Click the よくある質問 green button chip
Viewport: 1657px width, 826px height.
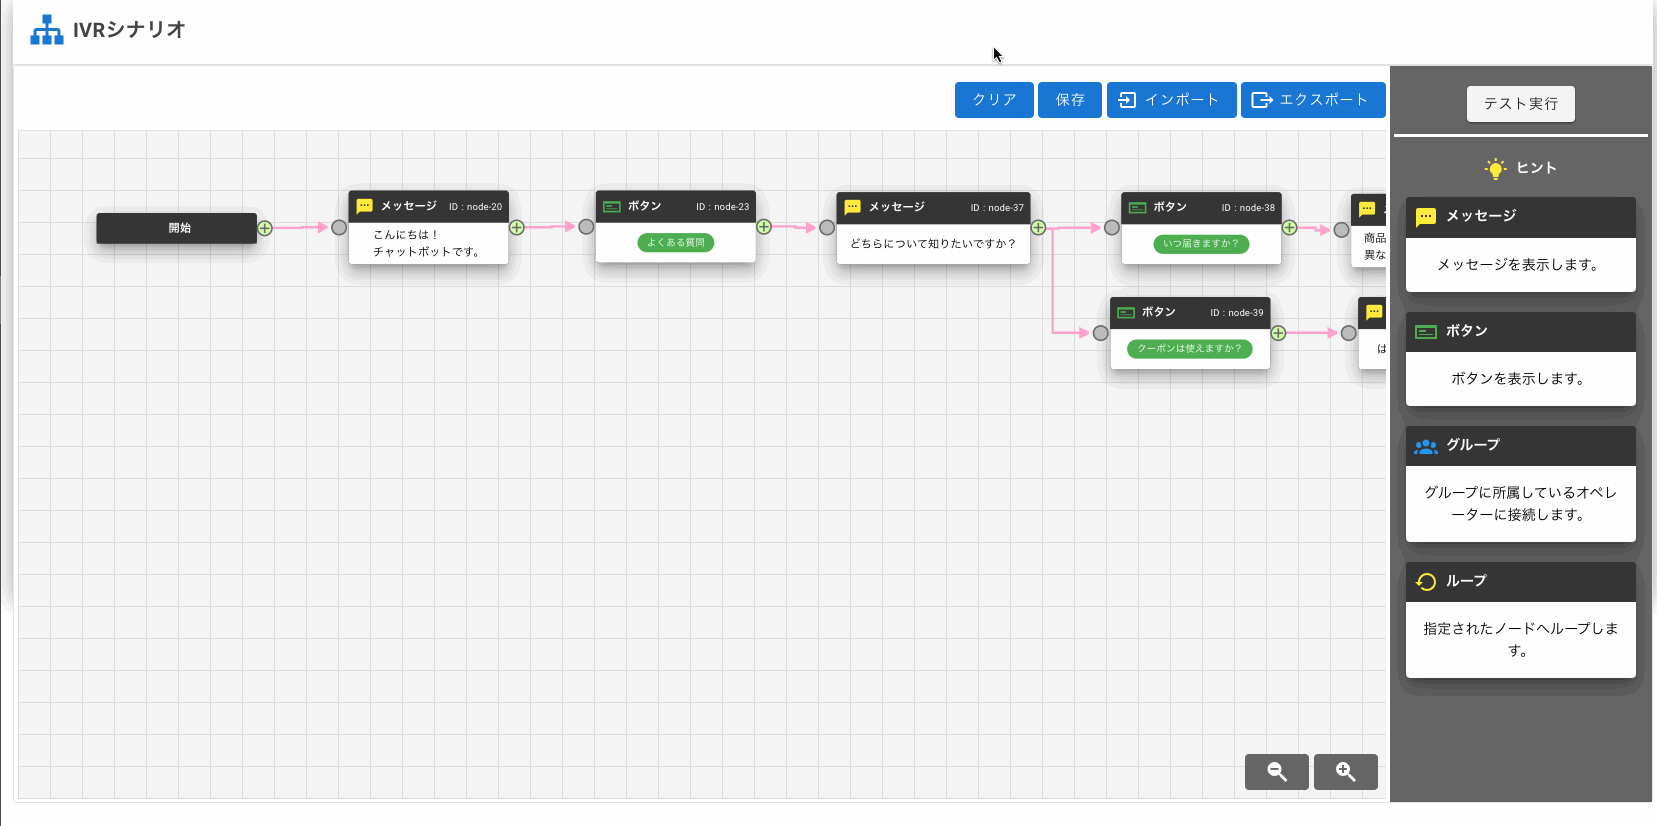(676, 242)
